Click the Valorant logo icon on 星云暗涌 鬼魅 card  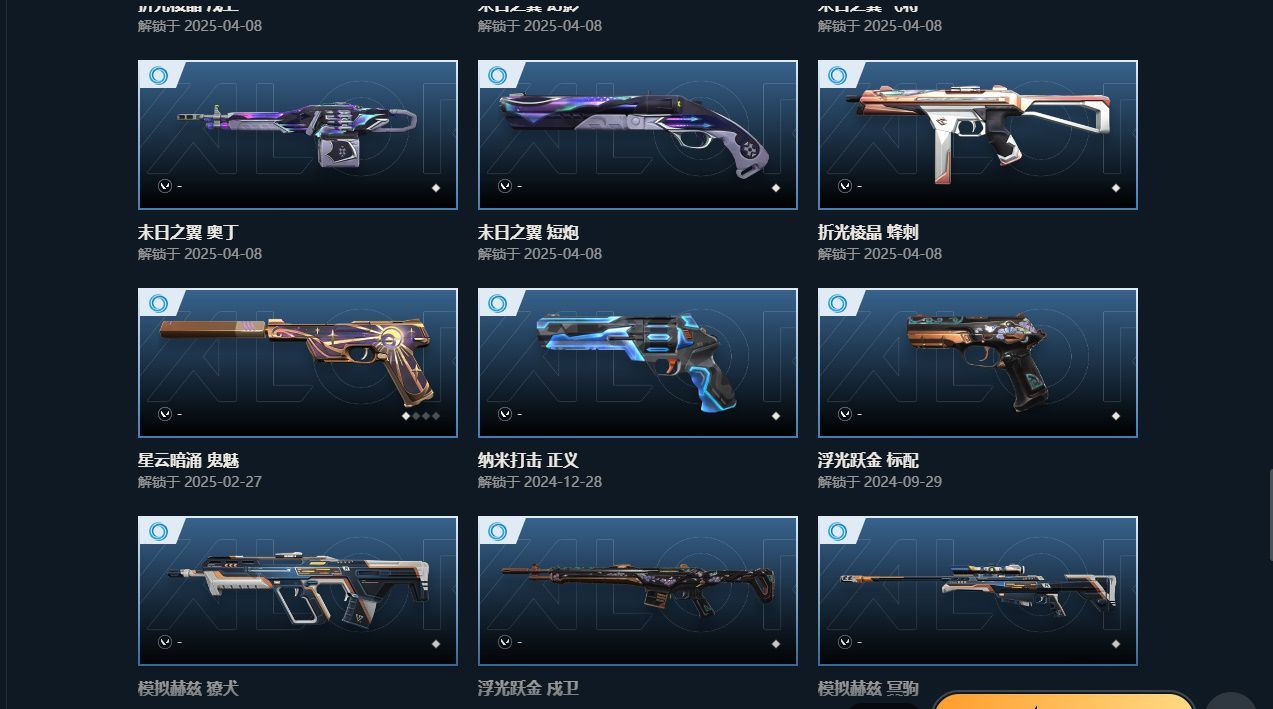coord(165,414)
